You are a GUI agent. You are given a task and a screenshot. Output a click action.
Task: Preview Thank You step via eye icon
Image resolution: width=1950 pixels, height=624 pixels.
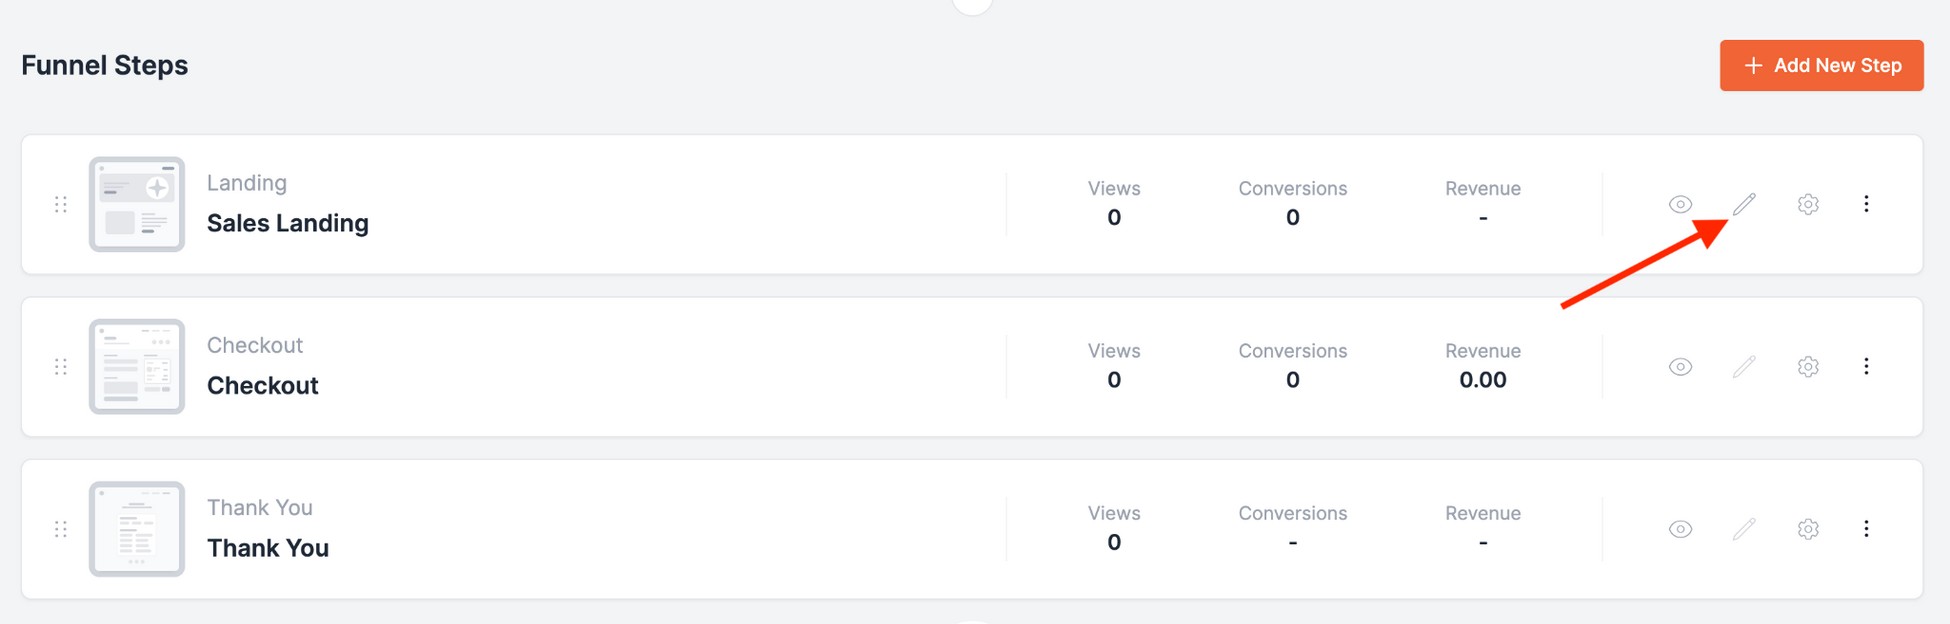click(x=1681, y=529)
